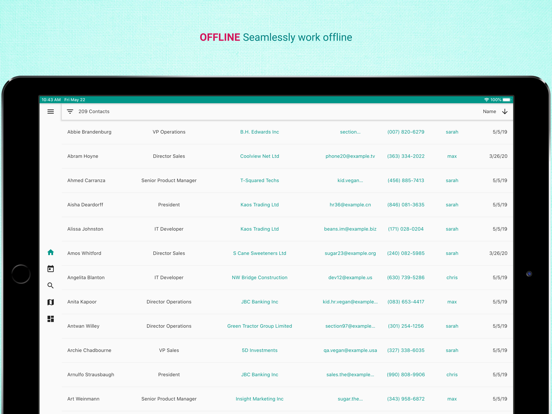Image resolution: width=552 pixels, height=414 pixels.
Task: Click Senior Product Manager in Ahmed Carranza row
Action: click(169, 181)
